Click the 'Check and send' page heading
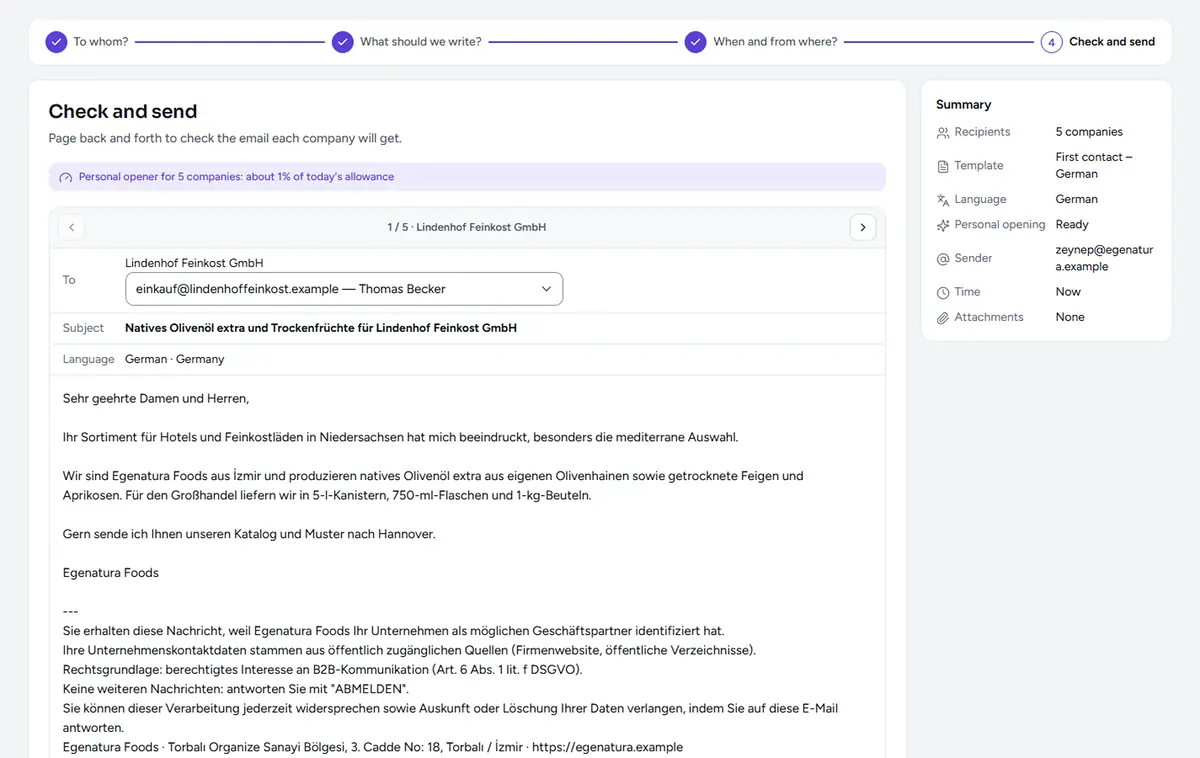The image size is (1200, 758). pyautogui.click(x=123, y=112)
